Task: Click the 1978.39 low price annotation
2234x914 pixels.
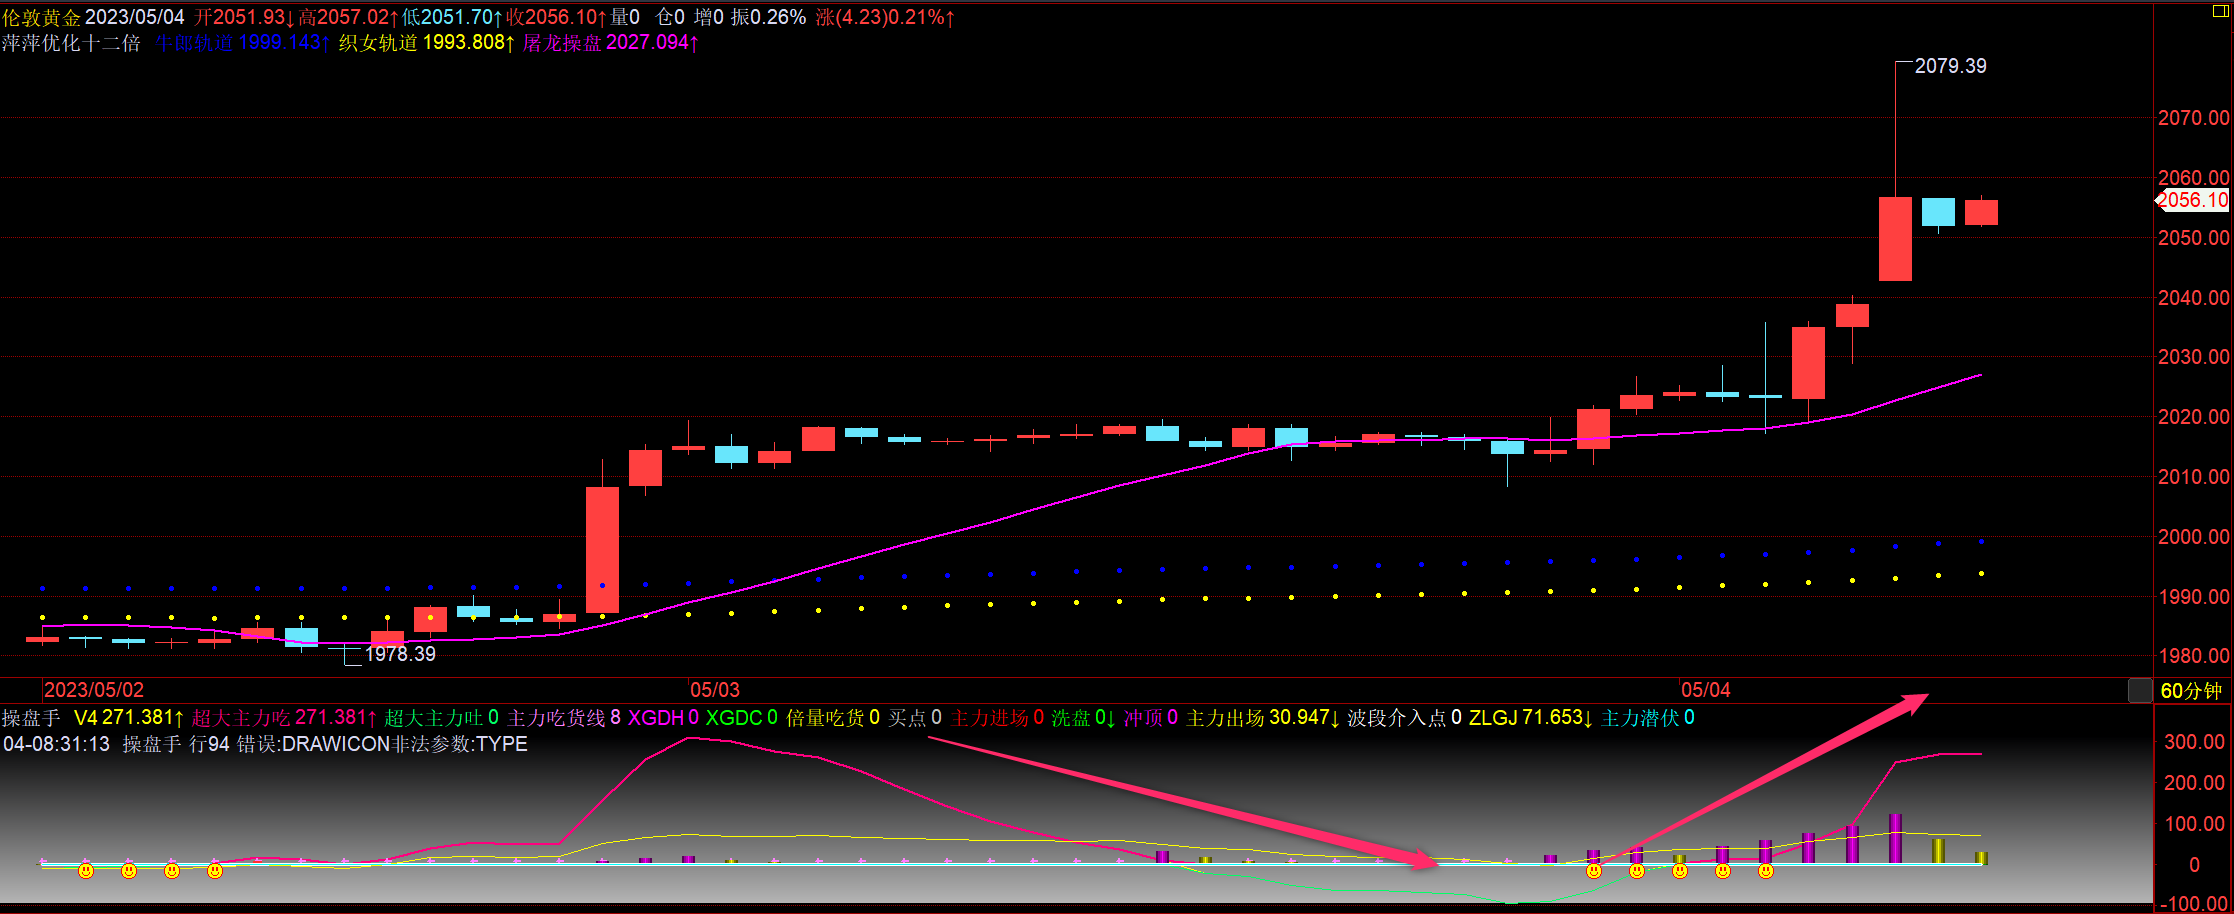Action: [400, 654]
